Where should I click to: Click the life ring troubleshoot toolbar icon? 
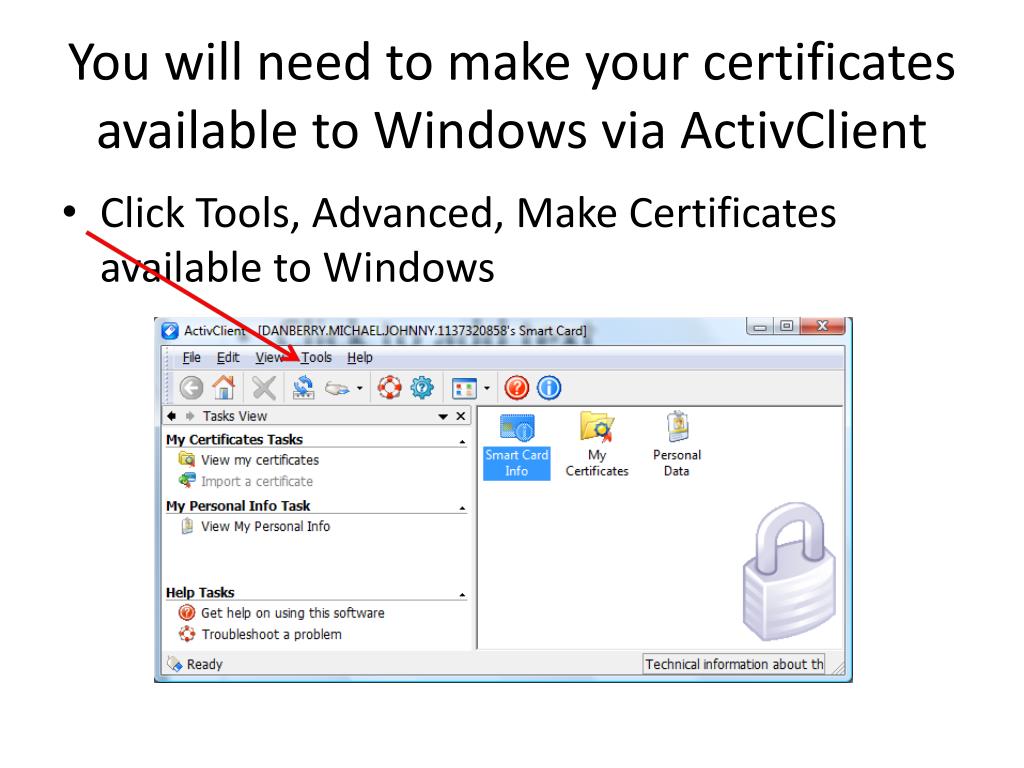[x=389, y=388]
